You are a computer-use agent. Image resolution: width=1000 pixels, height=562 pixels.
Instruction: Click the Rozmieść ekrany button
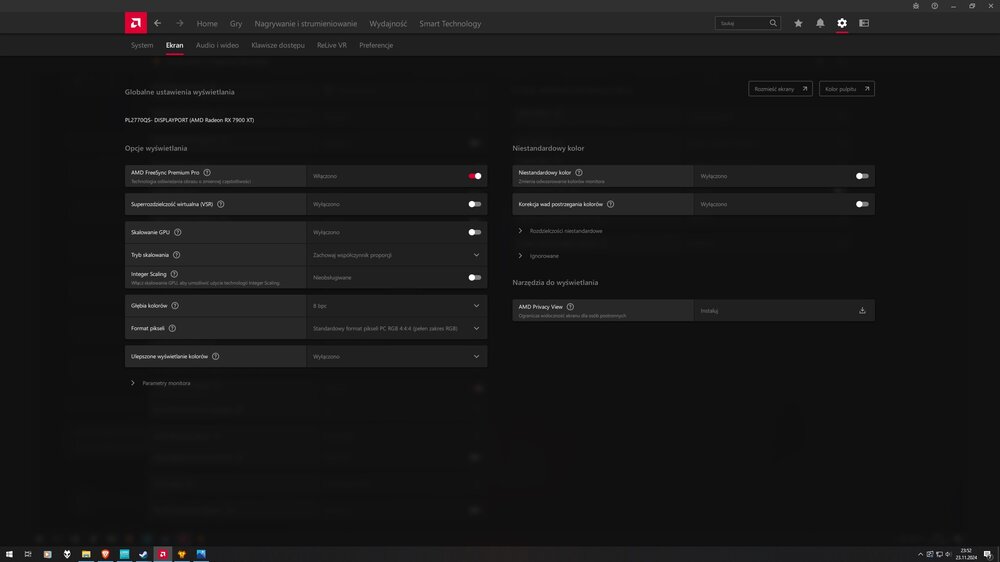(780, 89)
